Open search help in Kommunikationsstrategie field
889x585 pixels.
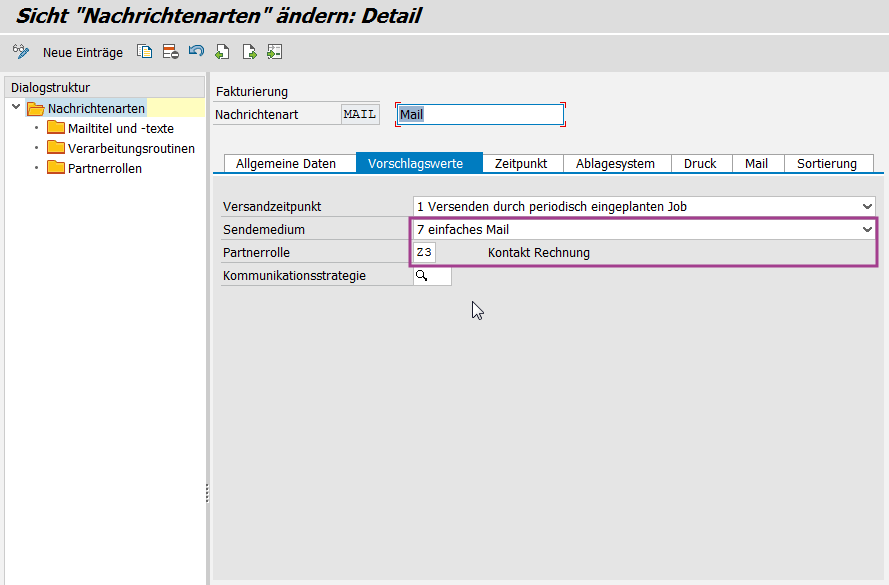pos(422,276)
